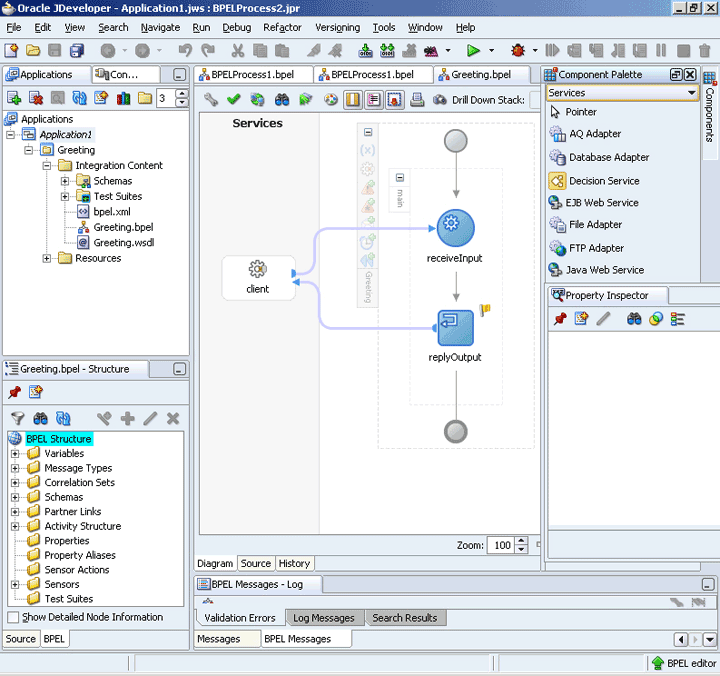Image resolution: width=720 pixels, height=676 pixels.
Task: Expand the Activity Structure node
Action: pos(15,526)
